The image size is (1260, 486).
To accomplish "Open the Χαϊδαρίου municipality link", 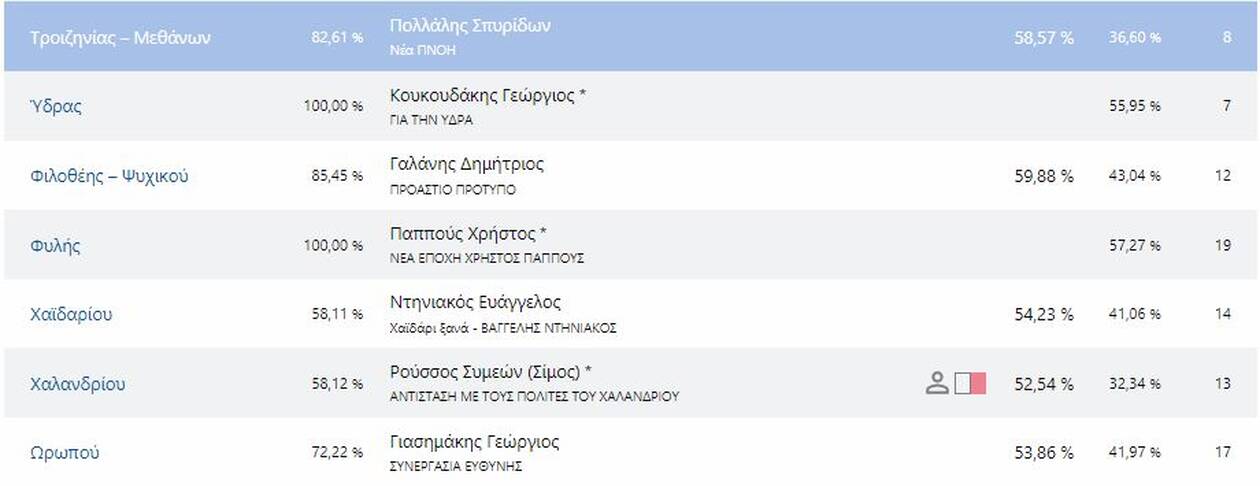I will (x=71, y=314).
